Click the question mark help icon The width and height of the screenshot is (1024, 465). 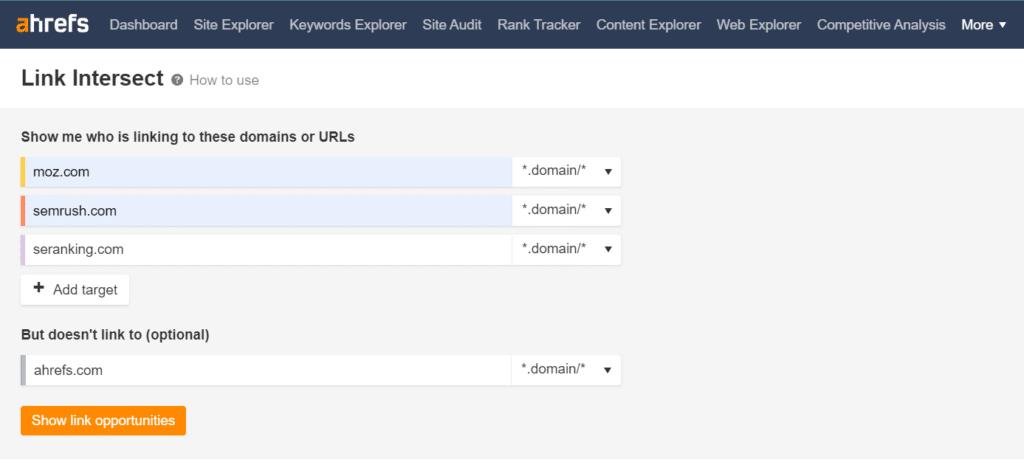click(x=176, y=80)
